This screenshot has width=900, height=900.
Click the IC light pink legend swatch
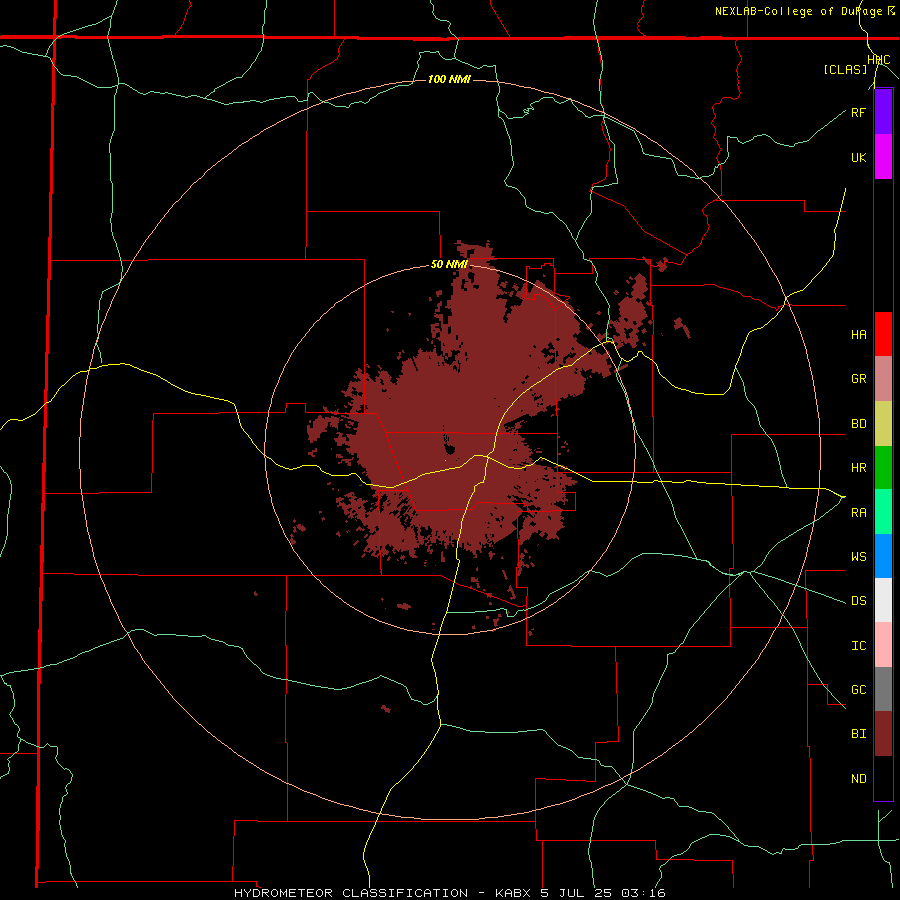point(883,645)
